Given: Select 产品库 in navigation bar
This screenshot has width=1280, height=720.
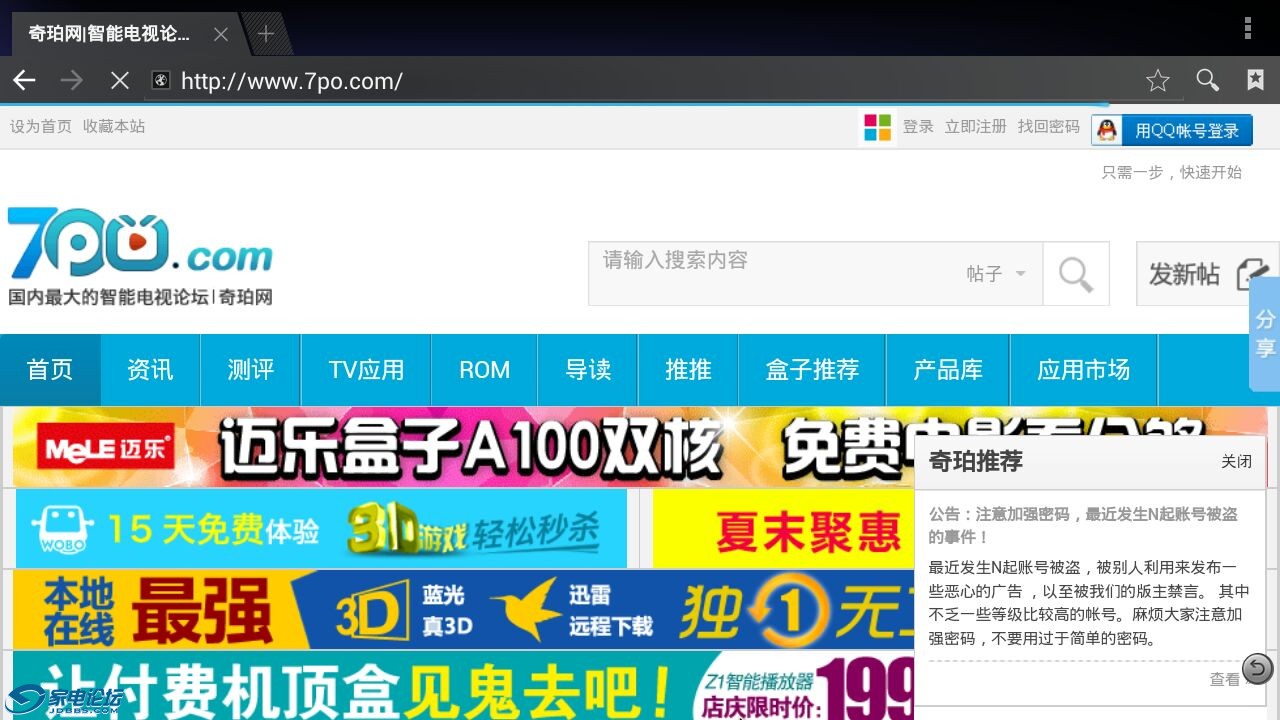Looking at the screenshot, I should 948,370.
